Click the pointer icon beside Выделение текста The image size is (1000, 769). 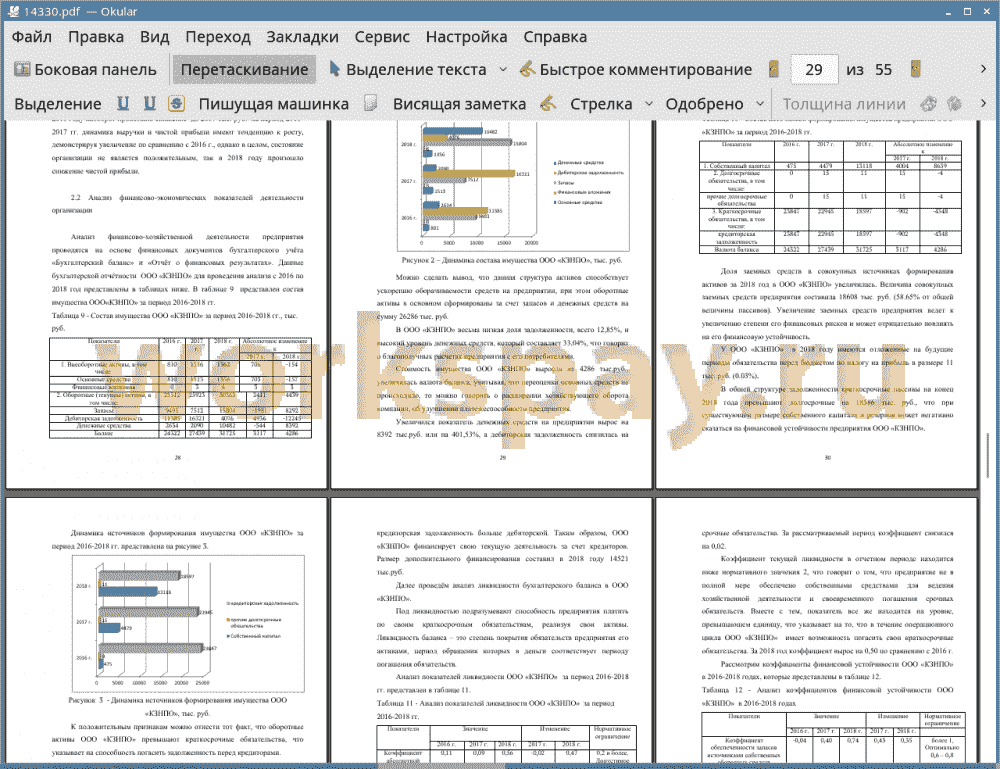(x=334, y=69)
